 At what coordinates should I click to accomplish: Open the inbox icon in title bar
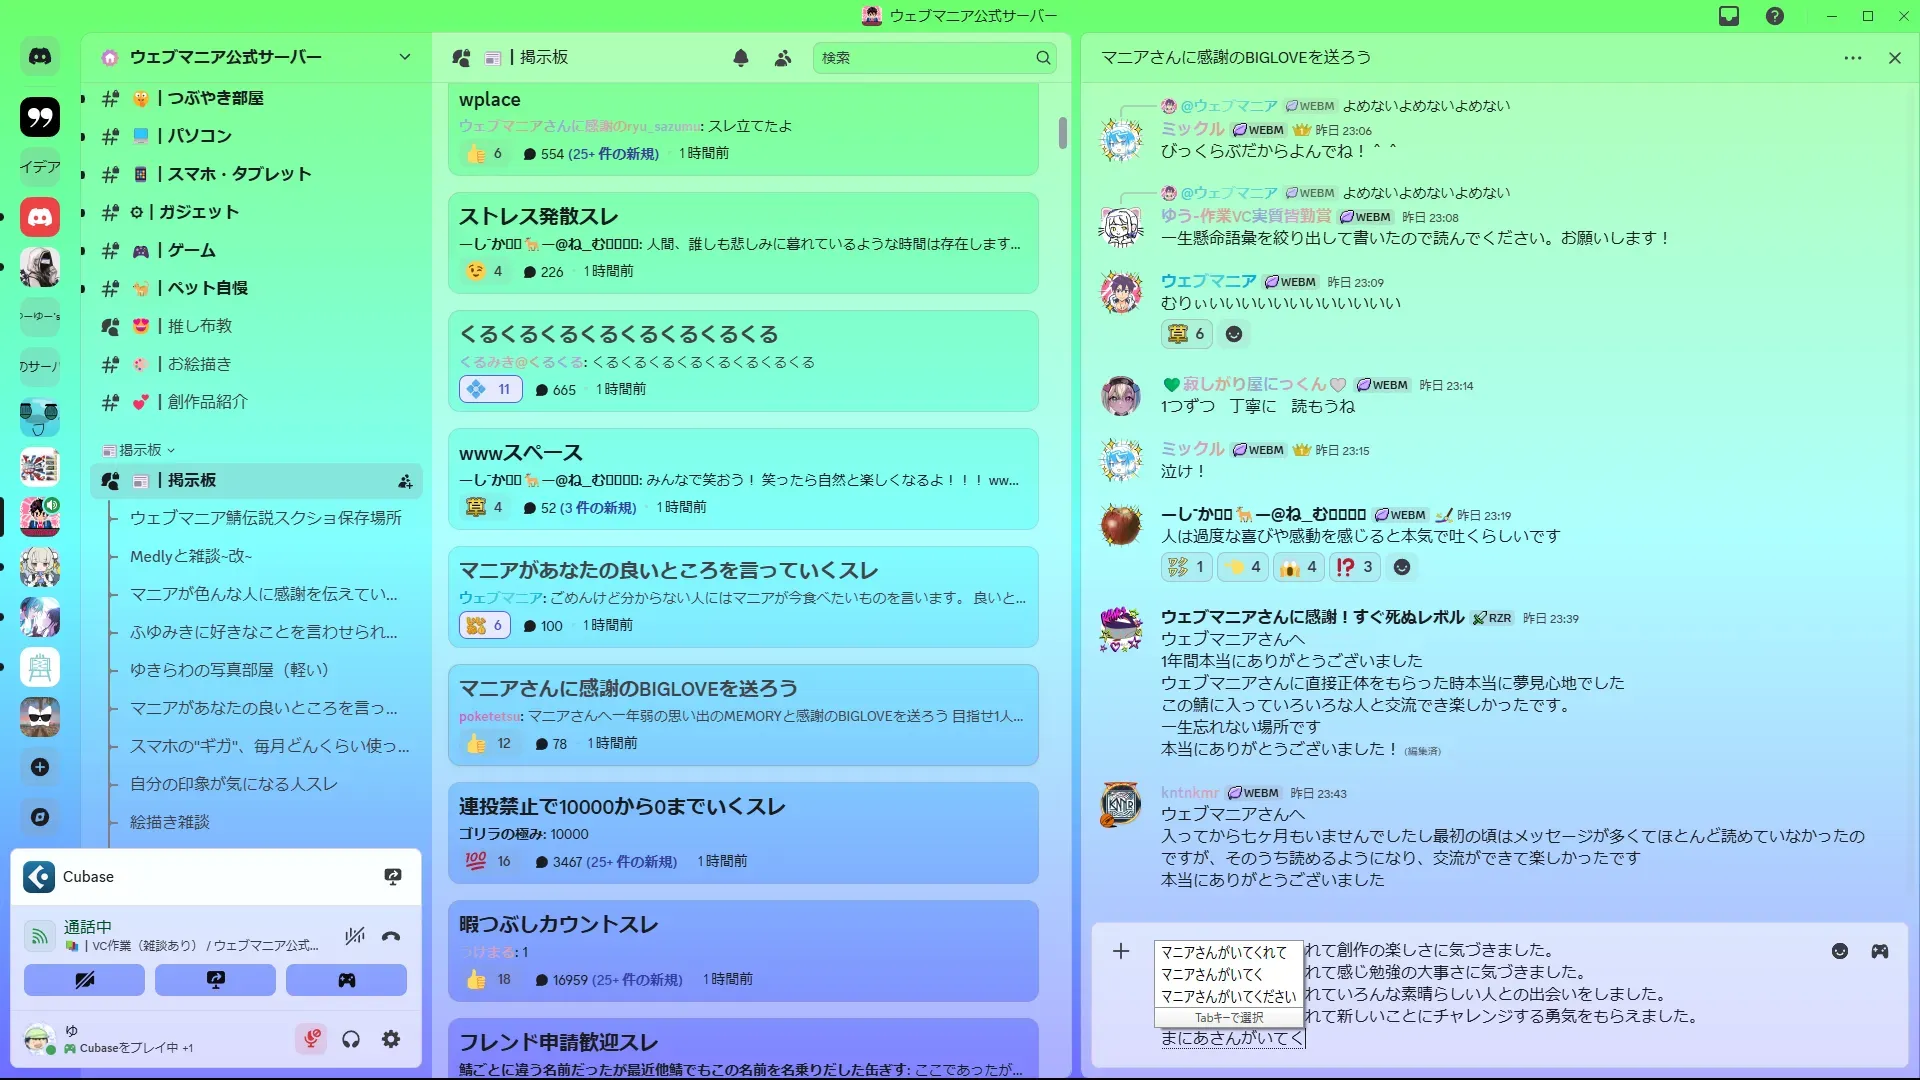click(1729, 16)
